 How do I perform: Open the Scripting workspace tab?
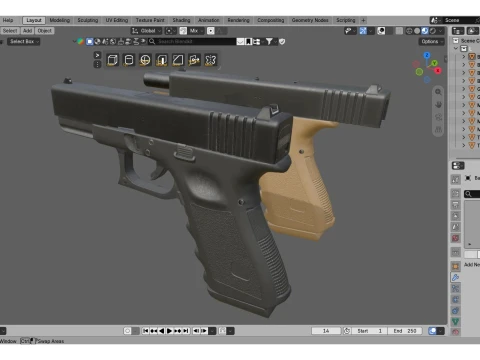(346, 20)
